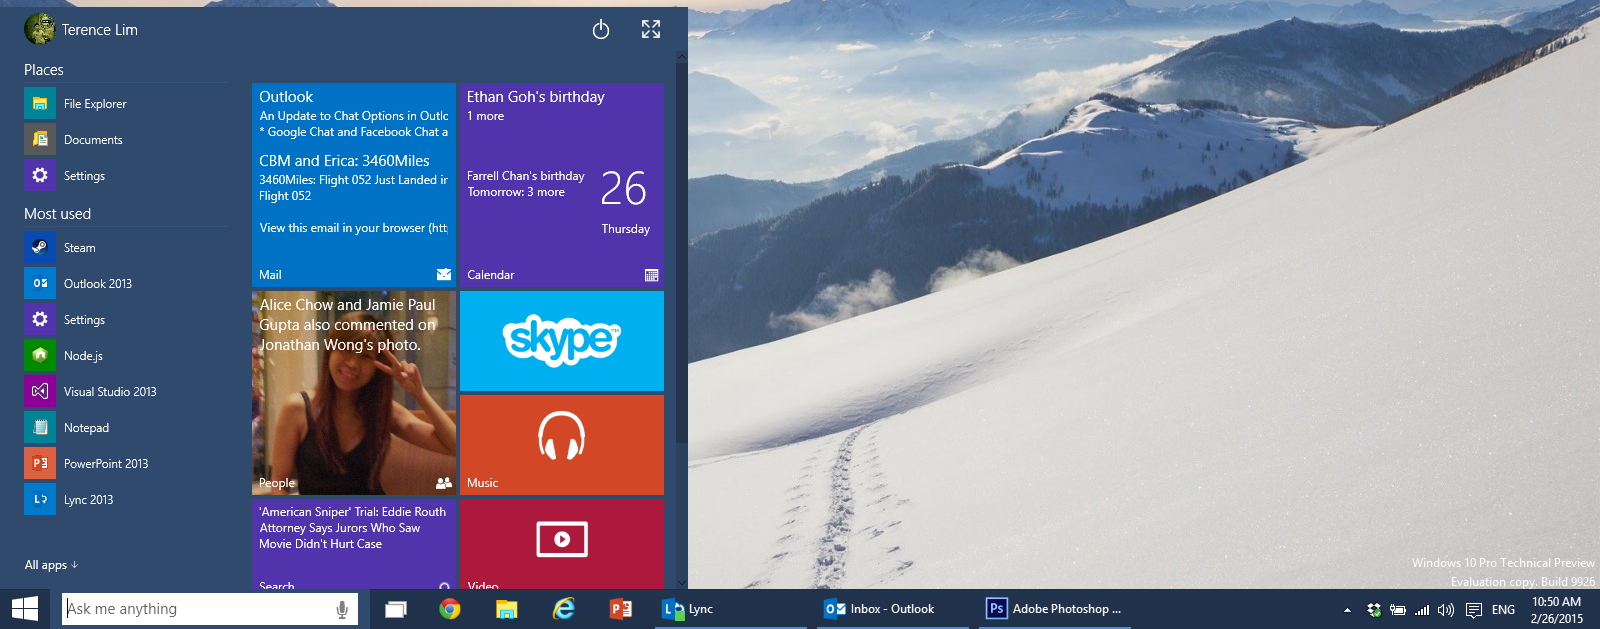Open PowerPoint from taskbar
The image size is (1600, 629).
tap(621, 609)
